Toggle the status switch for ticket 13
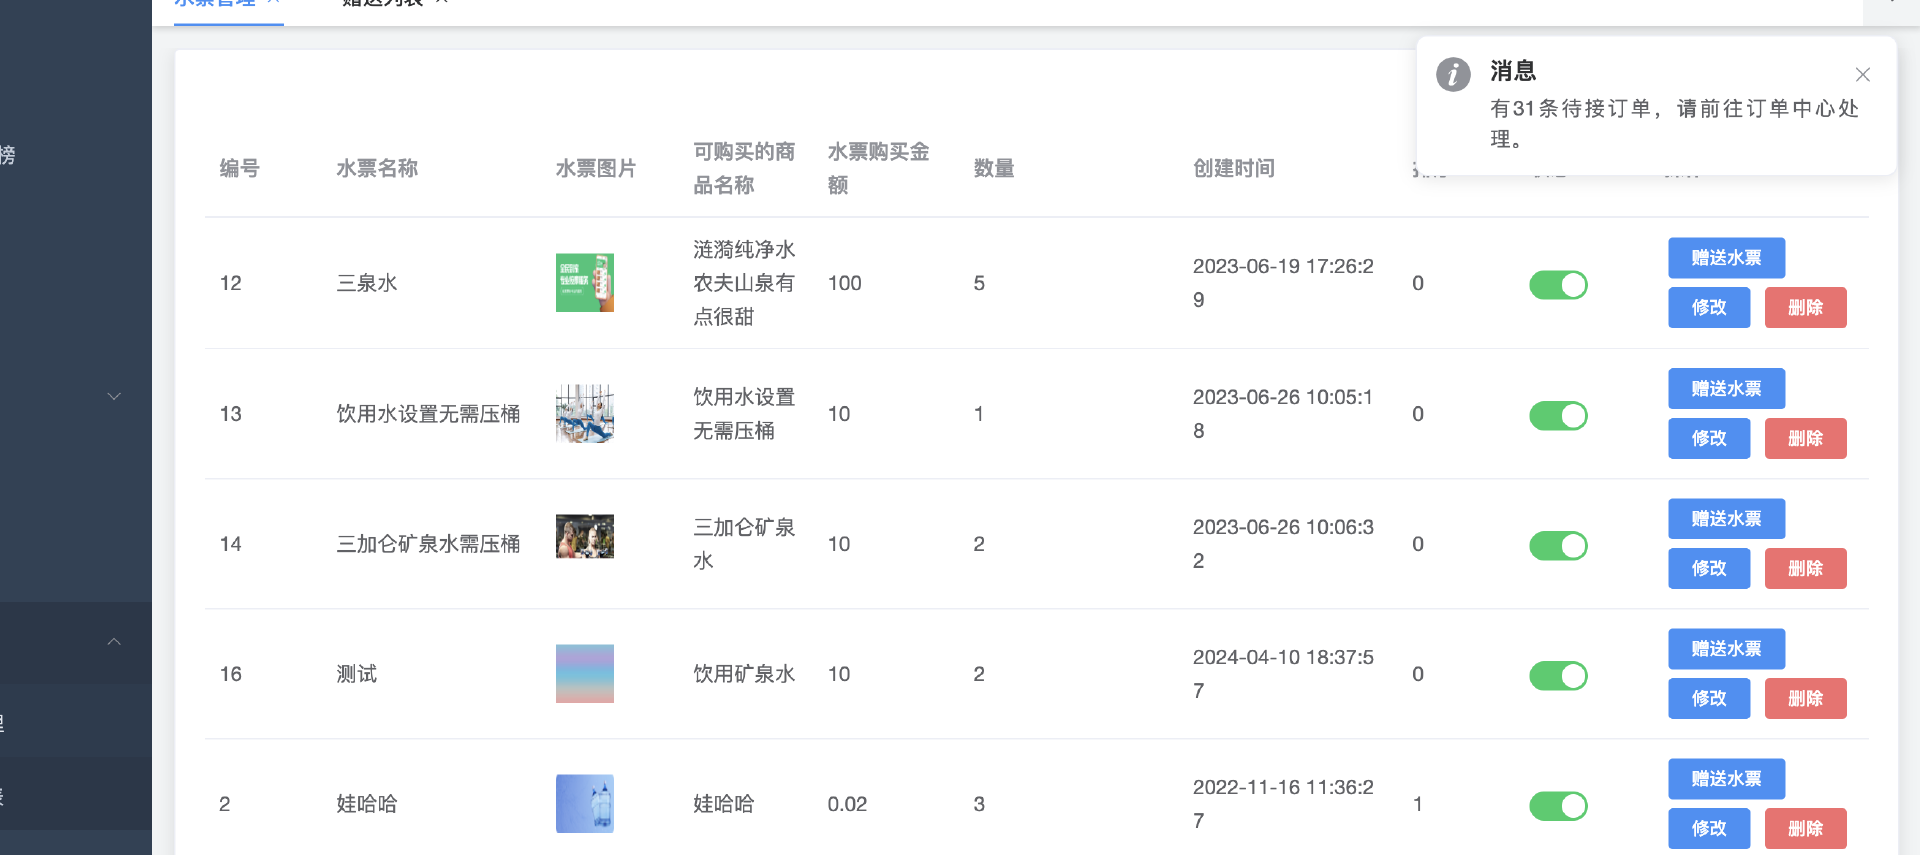The width and height of the screenshot is (1920, 855). [1558, 415]
